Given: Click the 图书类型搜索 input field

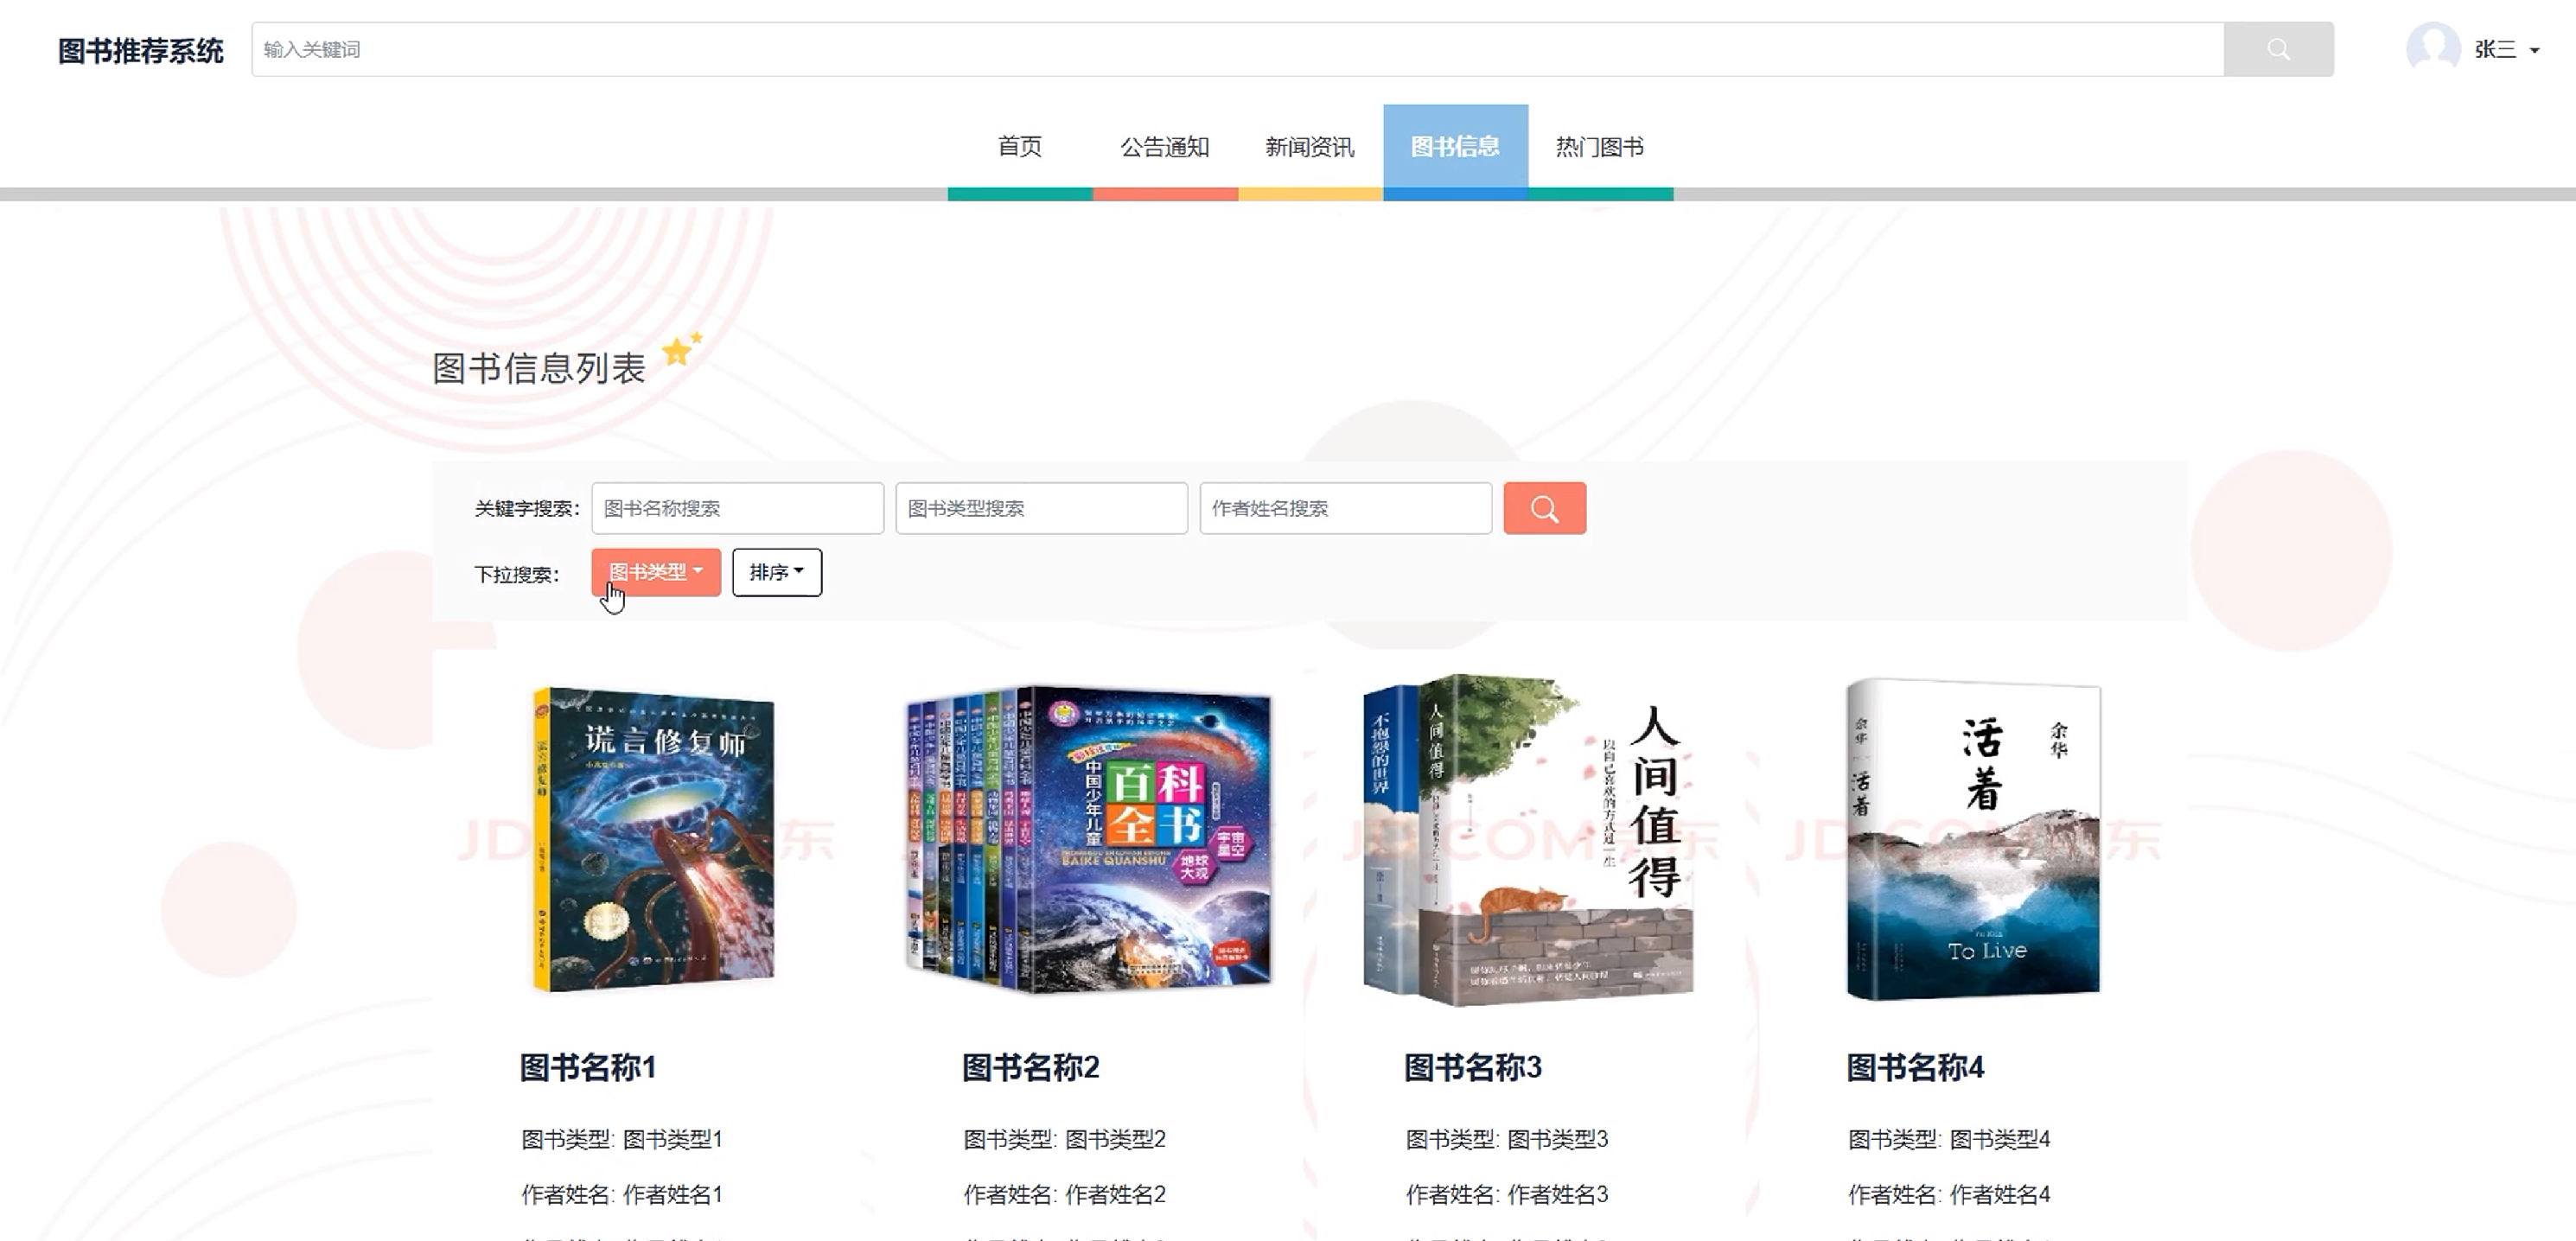Looking at the screenshot, I should [1041, 509].
